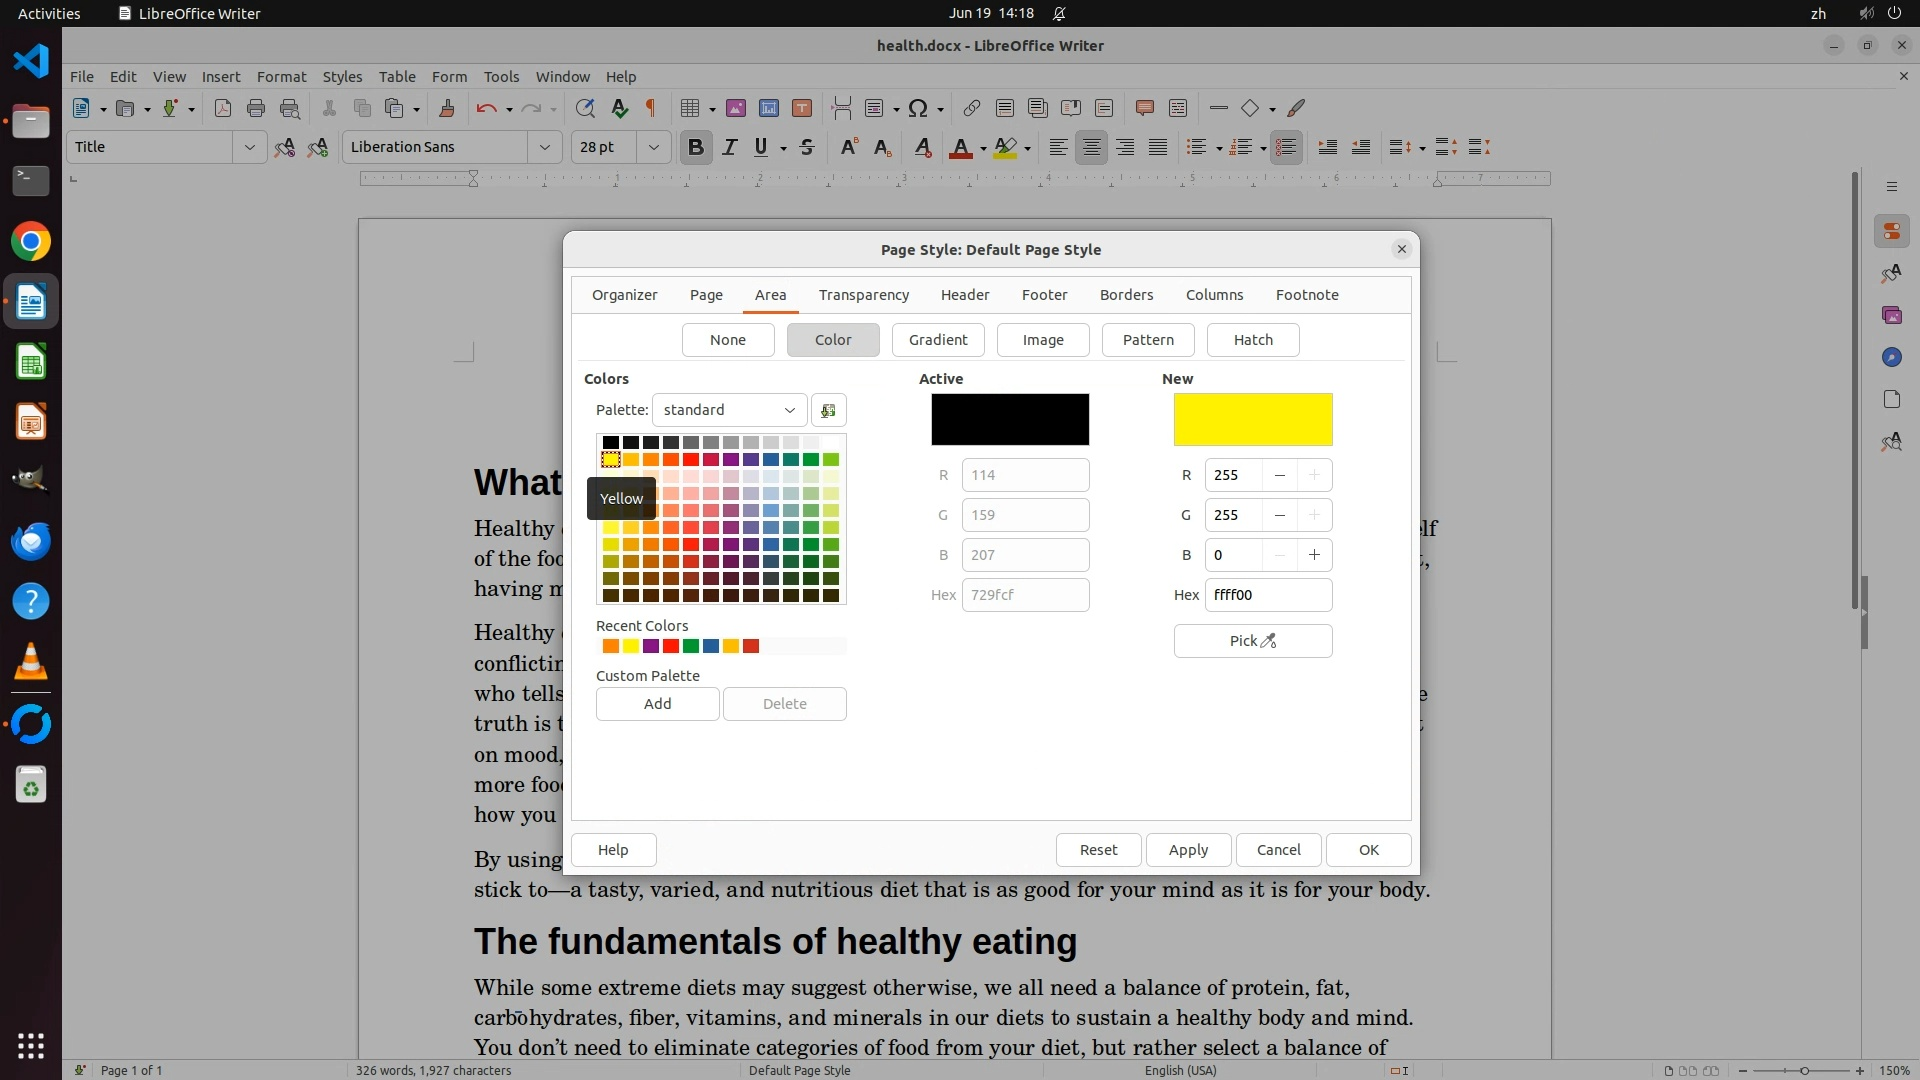This screenshot has width=1920, height=1080.
Task: Click the Insert Special Character omega icon
Action: [x=917, y=108]
